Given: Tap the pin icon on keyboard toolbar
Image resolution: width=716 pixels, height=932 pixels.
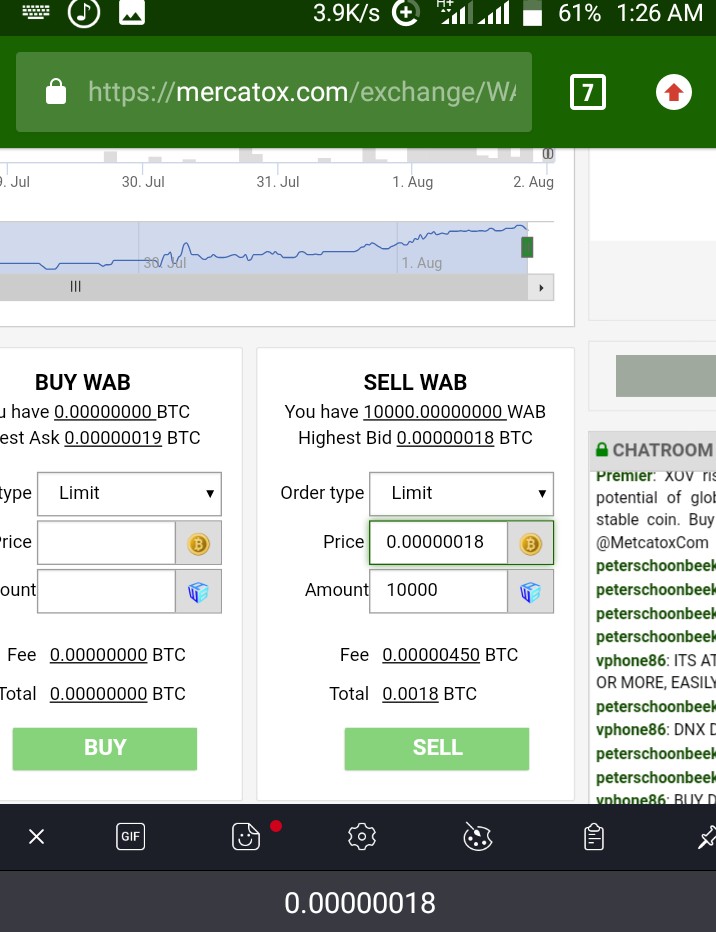Looking at the screenshot, I should 706,837.
